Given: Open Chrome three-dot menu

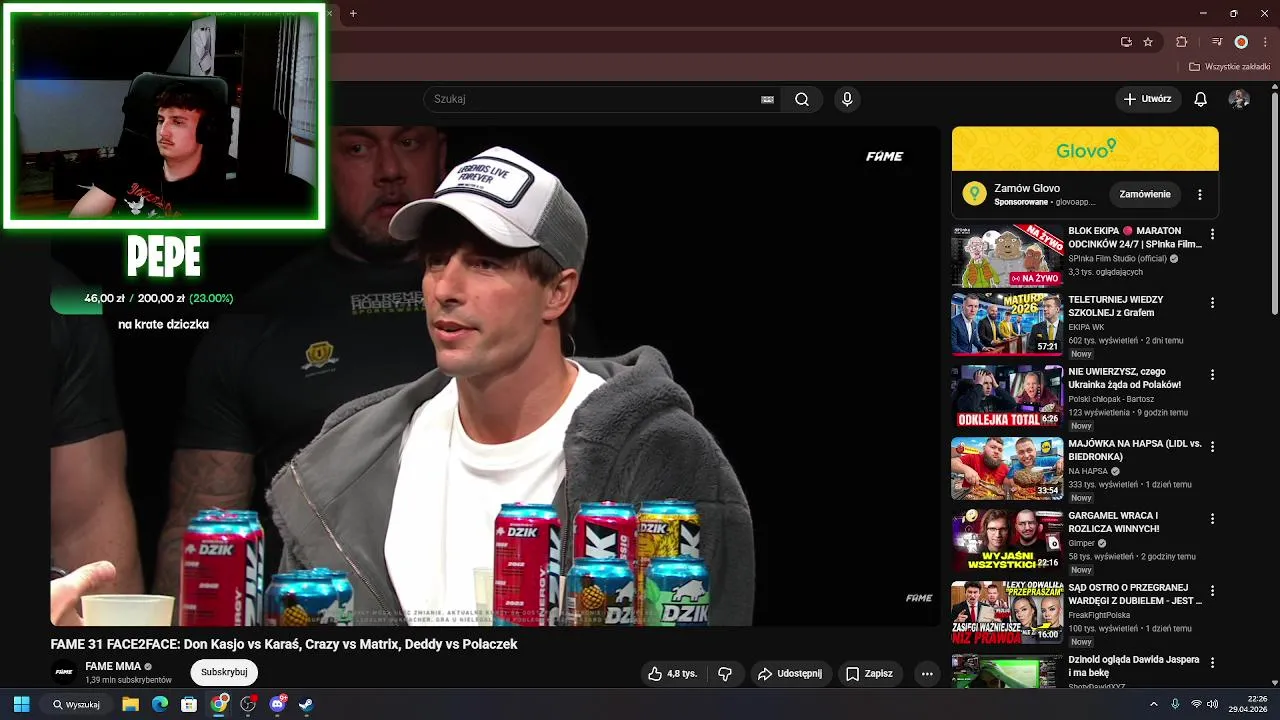Looking at the screenshot, I should pyautogui.click(x=1264, y=42).
